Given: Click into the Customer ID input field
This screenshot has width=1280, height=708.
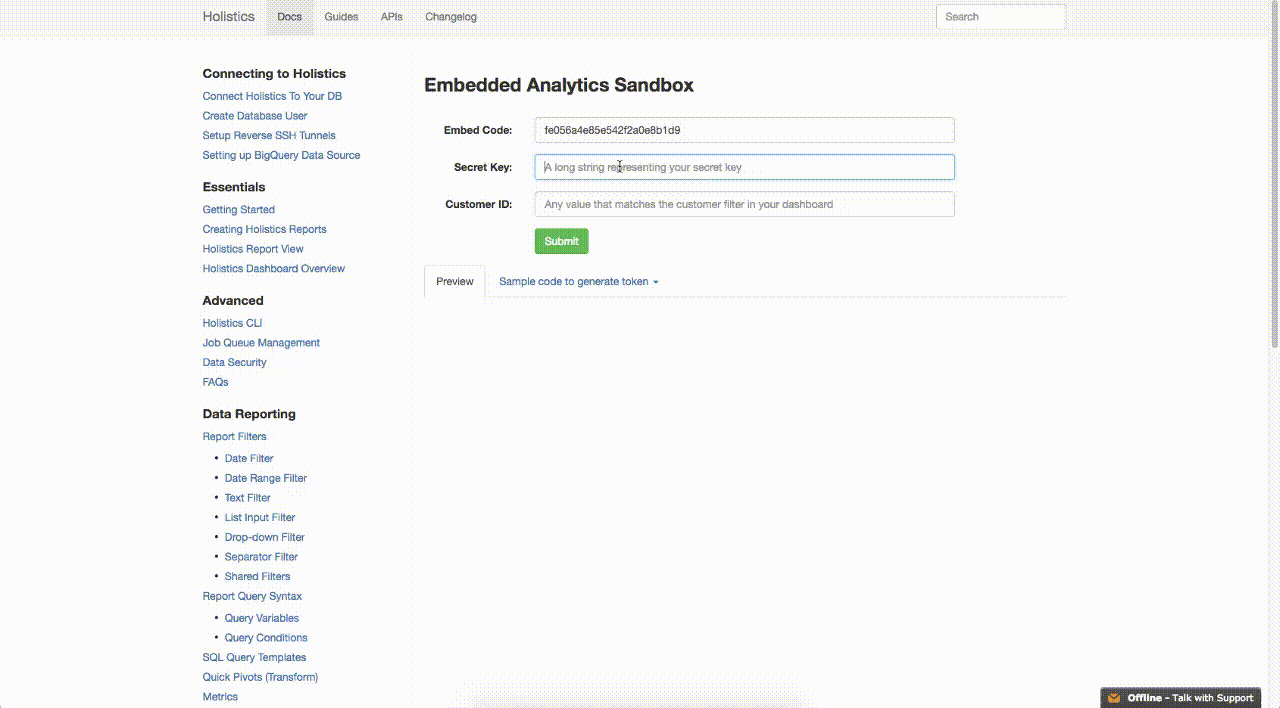Looking at the screenshot, I should (744, 204).
